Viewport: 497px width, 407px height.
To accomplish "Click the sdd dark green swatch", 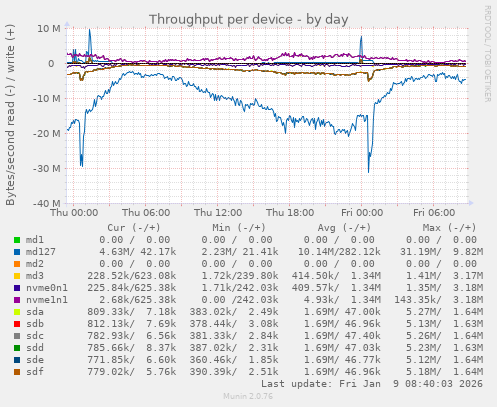I will [x=17, y=348].
